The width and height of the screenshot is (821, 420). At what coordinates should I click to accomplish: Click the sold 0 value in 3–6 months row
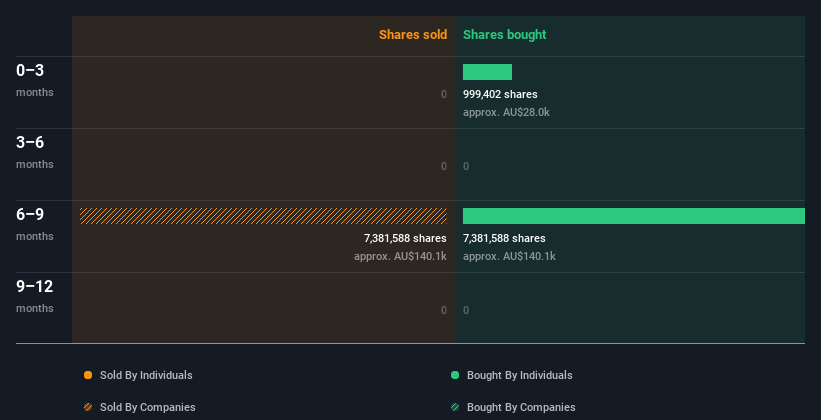(443, 166)
